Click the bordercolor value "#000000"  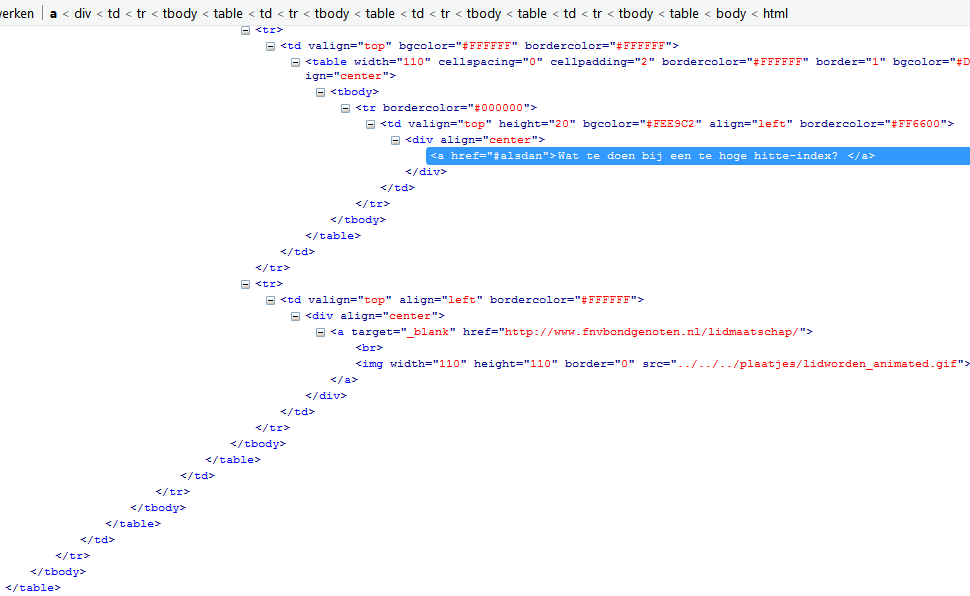coord(499,108)
